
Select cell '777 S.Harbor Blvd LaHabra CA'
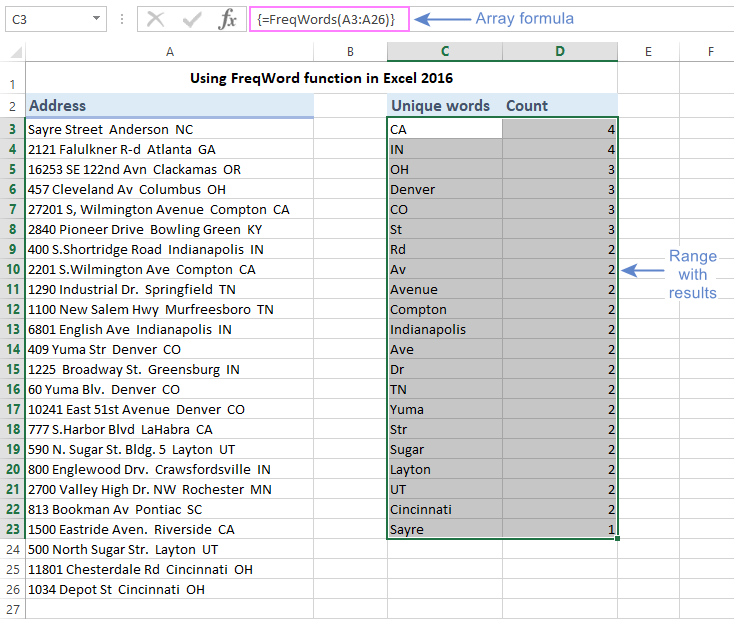pyautogui.click(x=169, y=429)
